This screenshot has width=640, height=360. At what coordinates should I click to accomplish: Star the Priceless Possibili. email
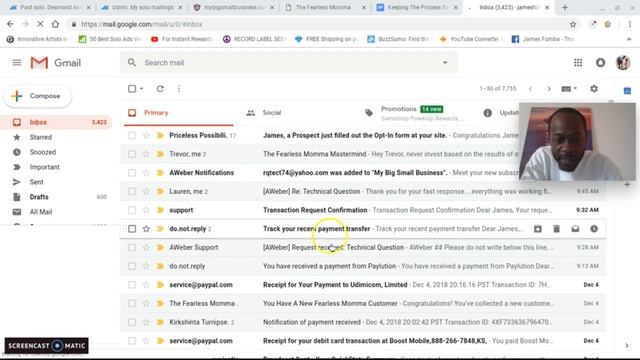tap(146, 136)
